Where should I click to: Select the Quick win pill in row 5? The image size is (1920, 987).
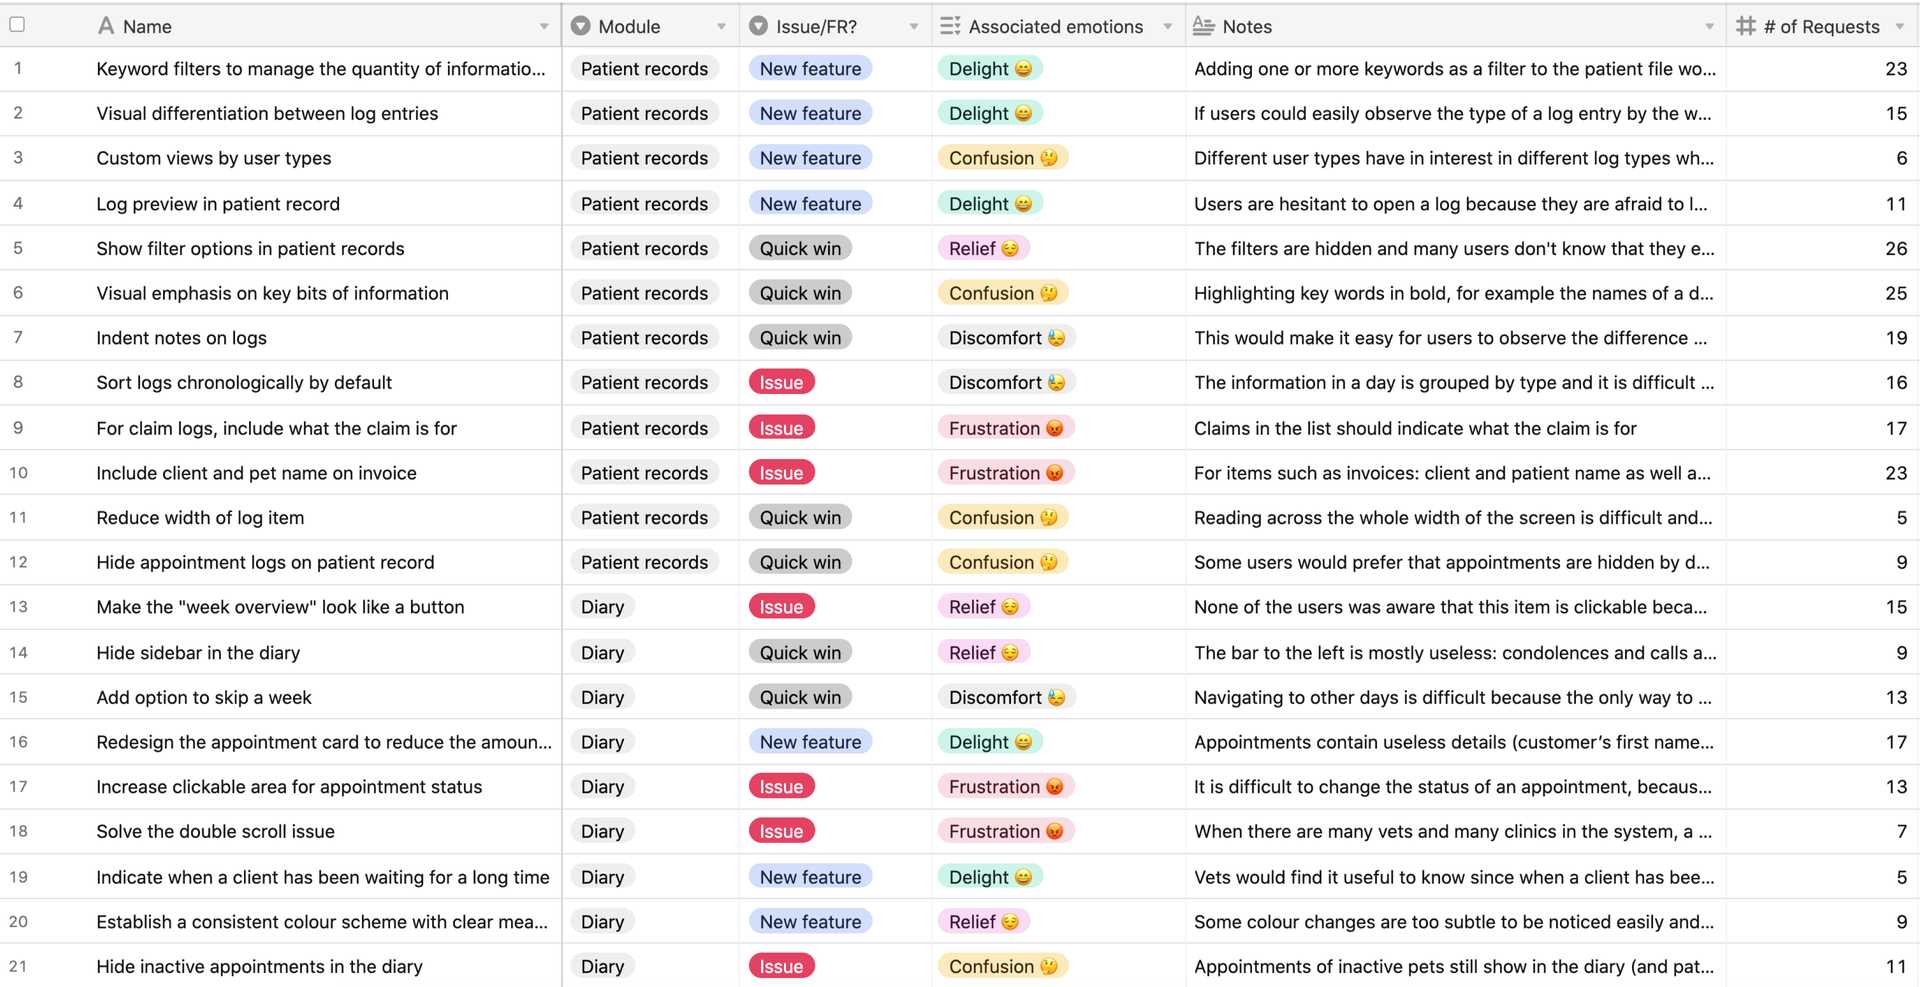click(800, 248)
